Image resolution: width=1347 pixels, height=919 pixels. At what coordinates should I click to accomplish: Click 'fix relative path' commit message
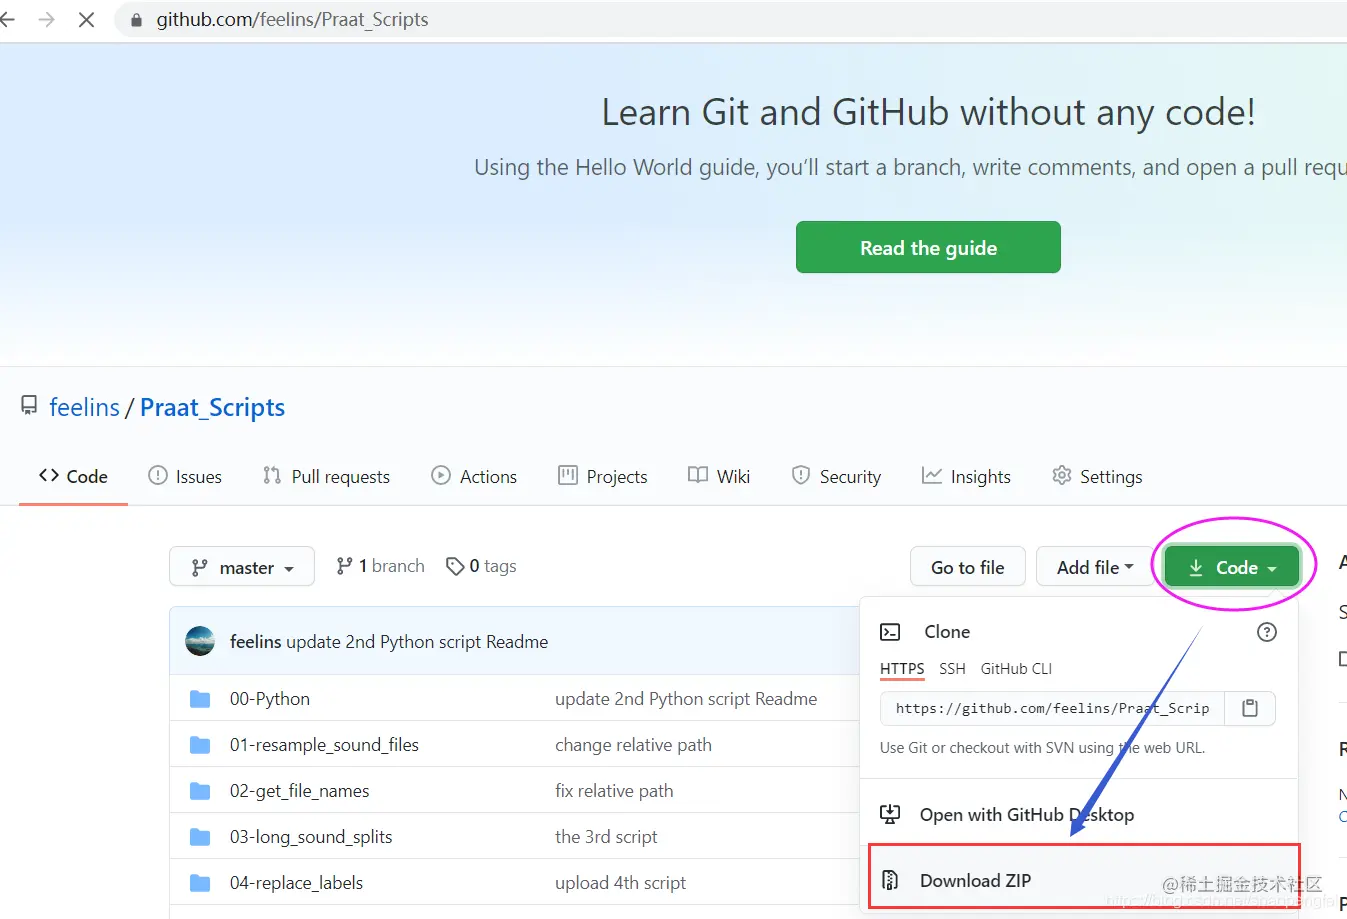(614, 791)
